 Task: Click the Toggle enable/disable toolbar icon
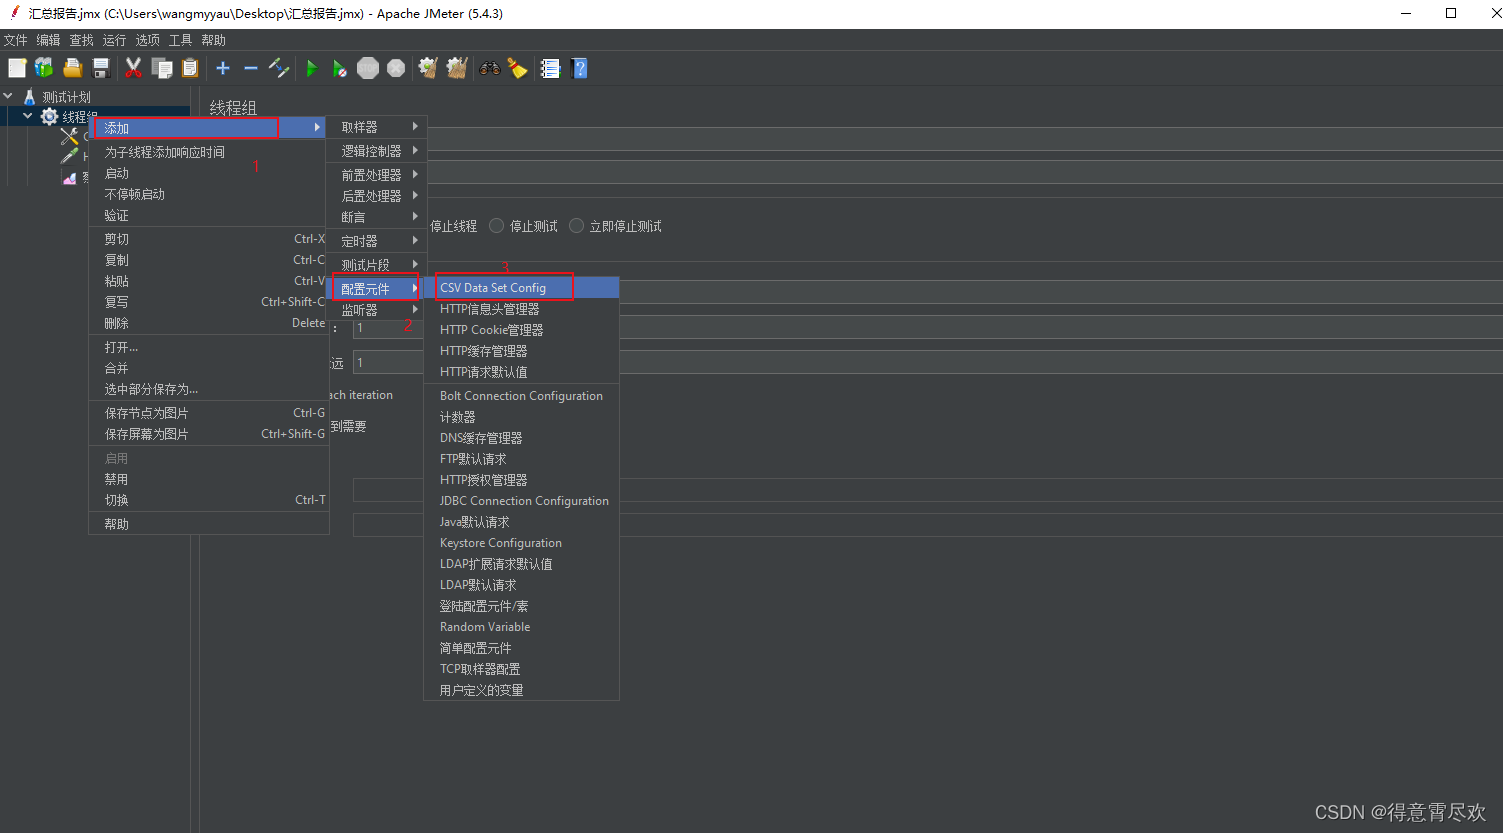pos(279,68)
